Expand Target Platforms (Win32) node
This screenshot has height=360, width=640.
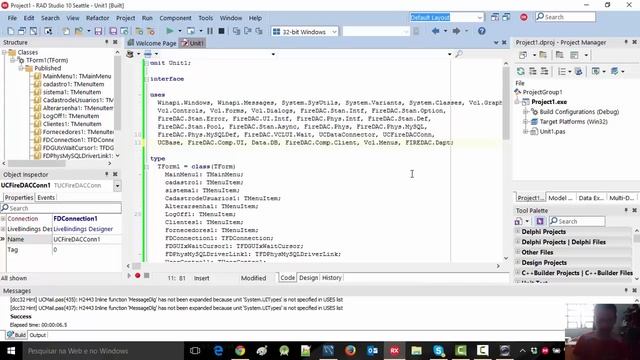point(526,122)
